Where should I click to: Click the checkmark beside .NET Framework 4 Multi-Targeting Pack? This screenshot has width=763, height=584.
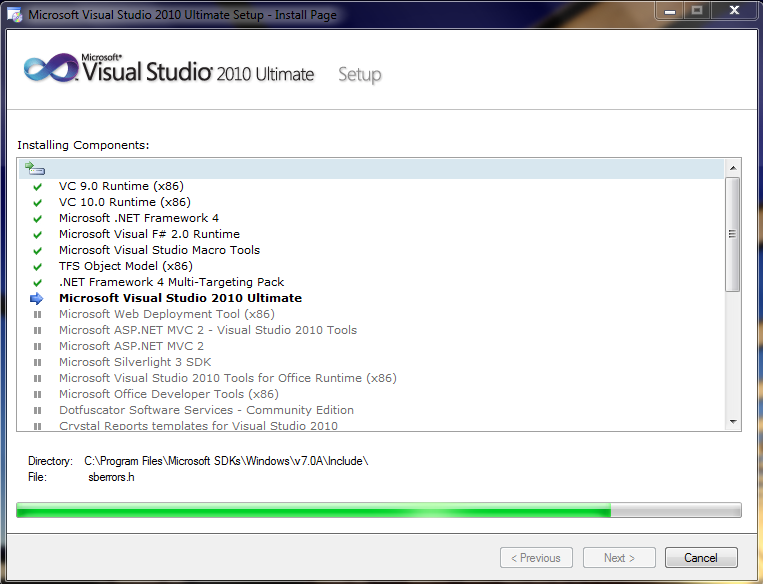click(x=37, y=283)
